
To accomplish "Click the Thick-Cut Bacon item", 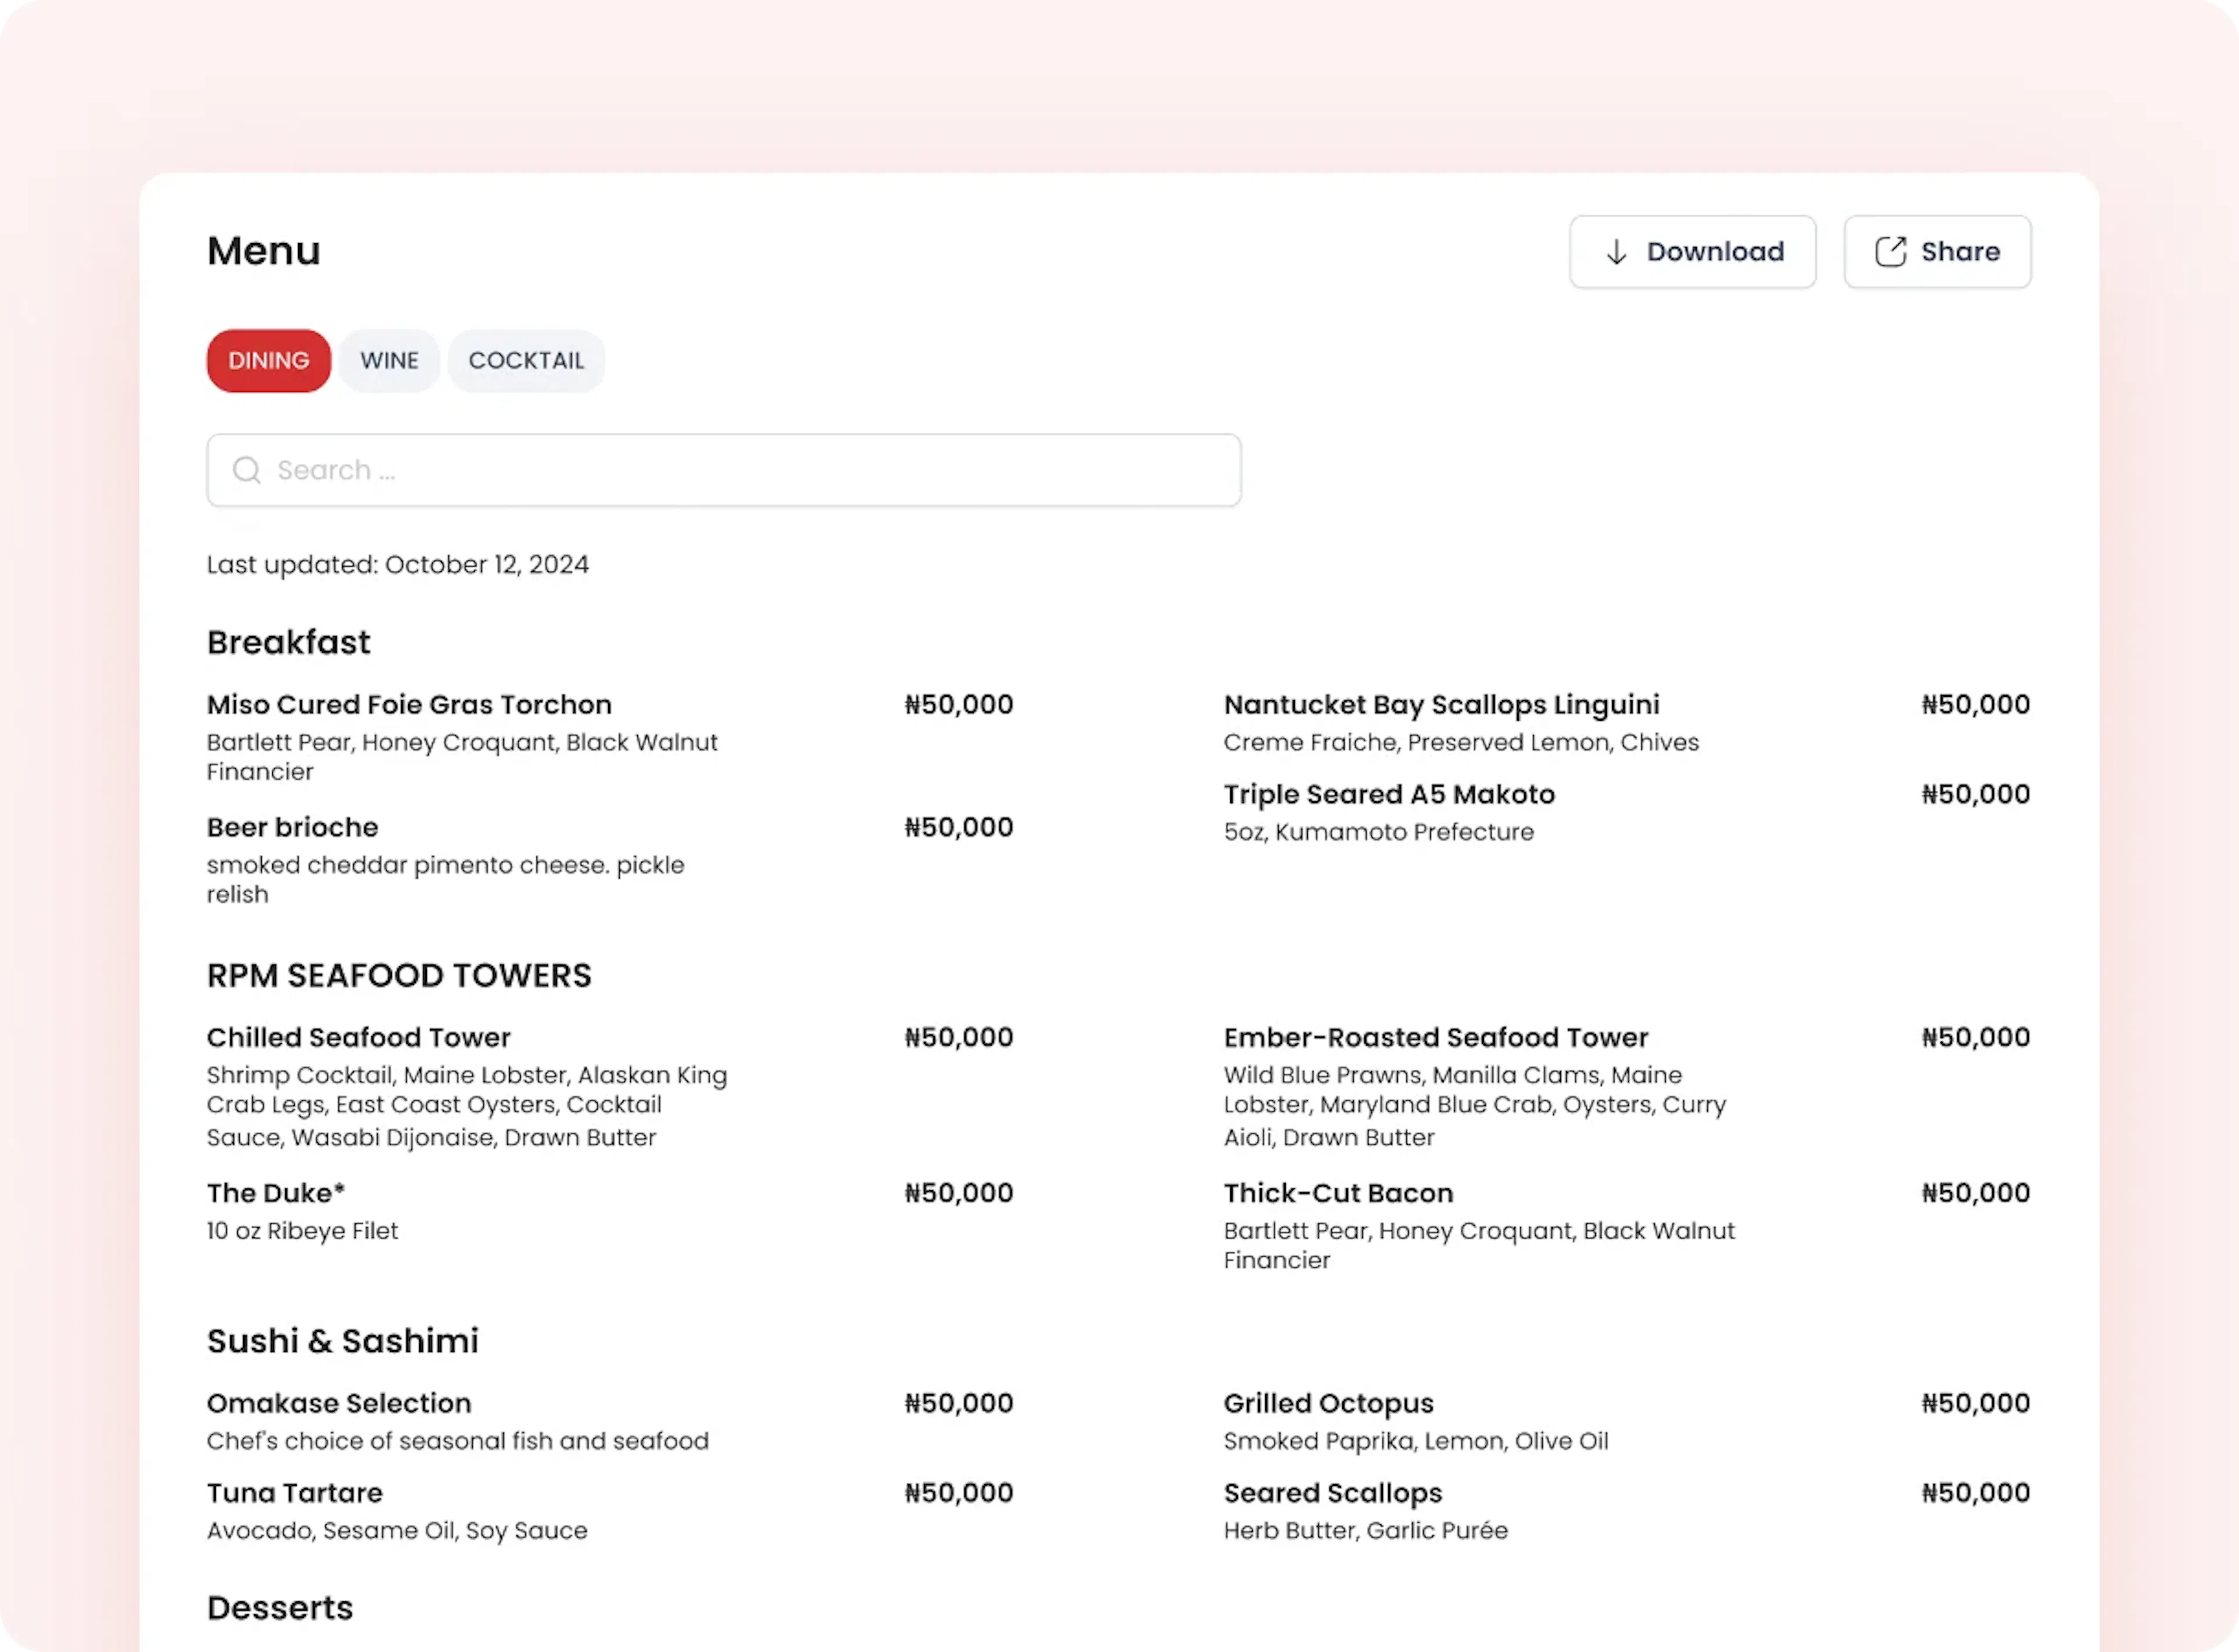I will pyautogui.click(x=1338, y=1194).
